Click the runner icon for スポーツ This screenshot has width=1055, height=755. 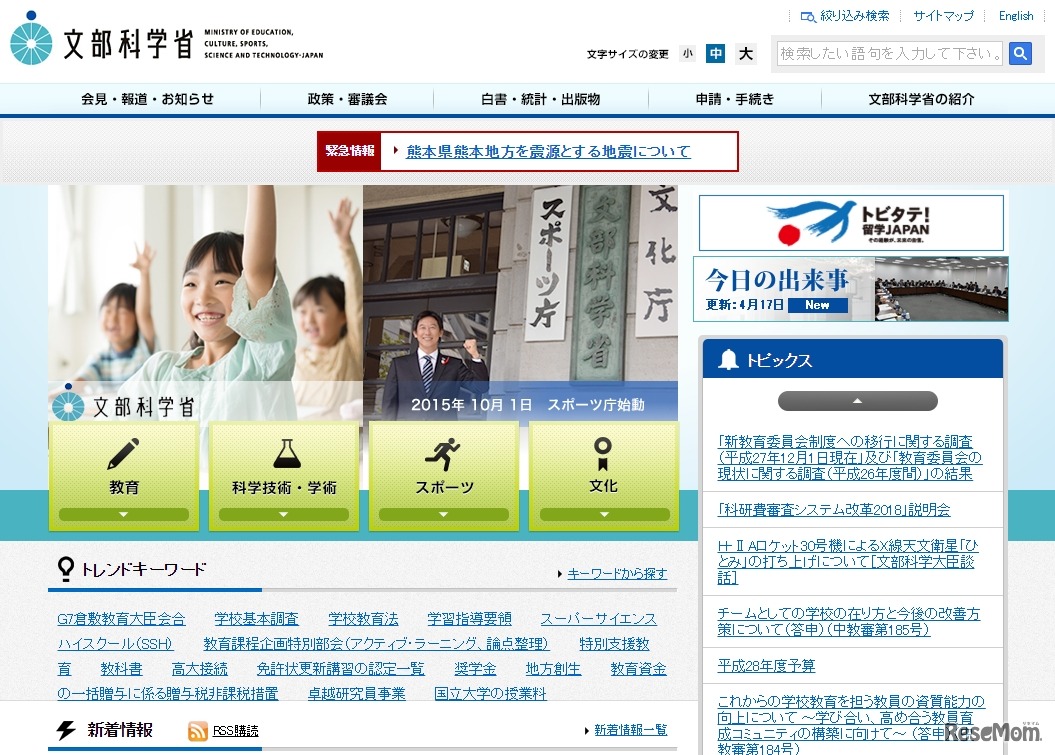(443, 453)
